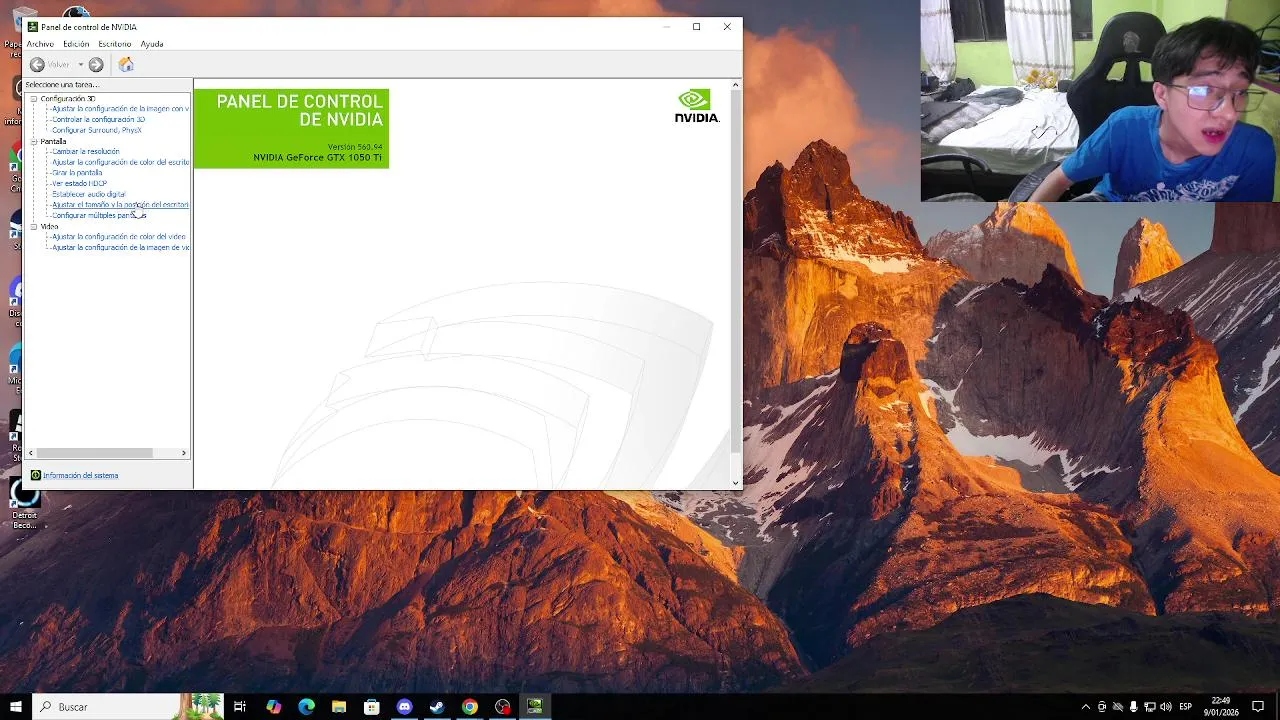
Task: Click the forward arrow toolbar button
Action: click(96, 64)
